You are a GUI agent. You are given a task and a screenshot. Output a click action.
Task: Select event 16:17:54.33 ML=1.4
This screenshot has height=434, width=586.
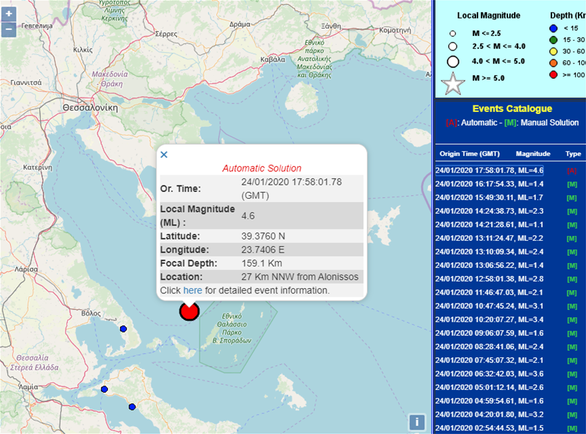point(489,184)
